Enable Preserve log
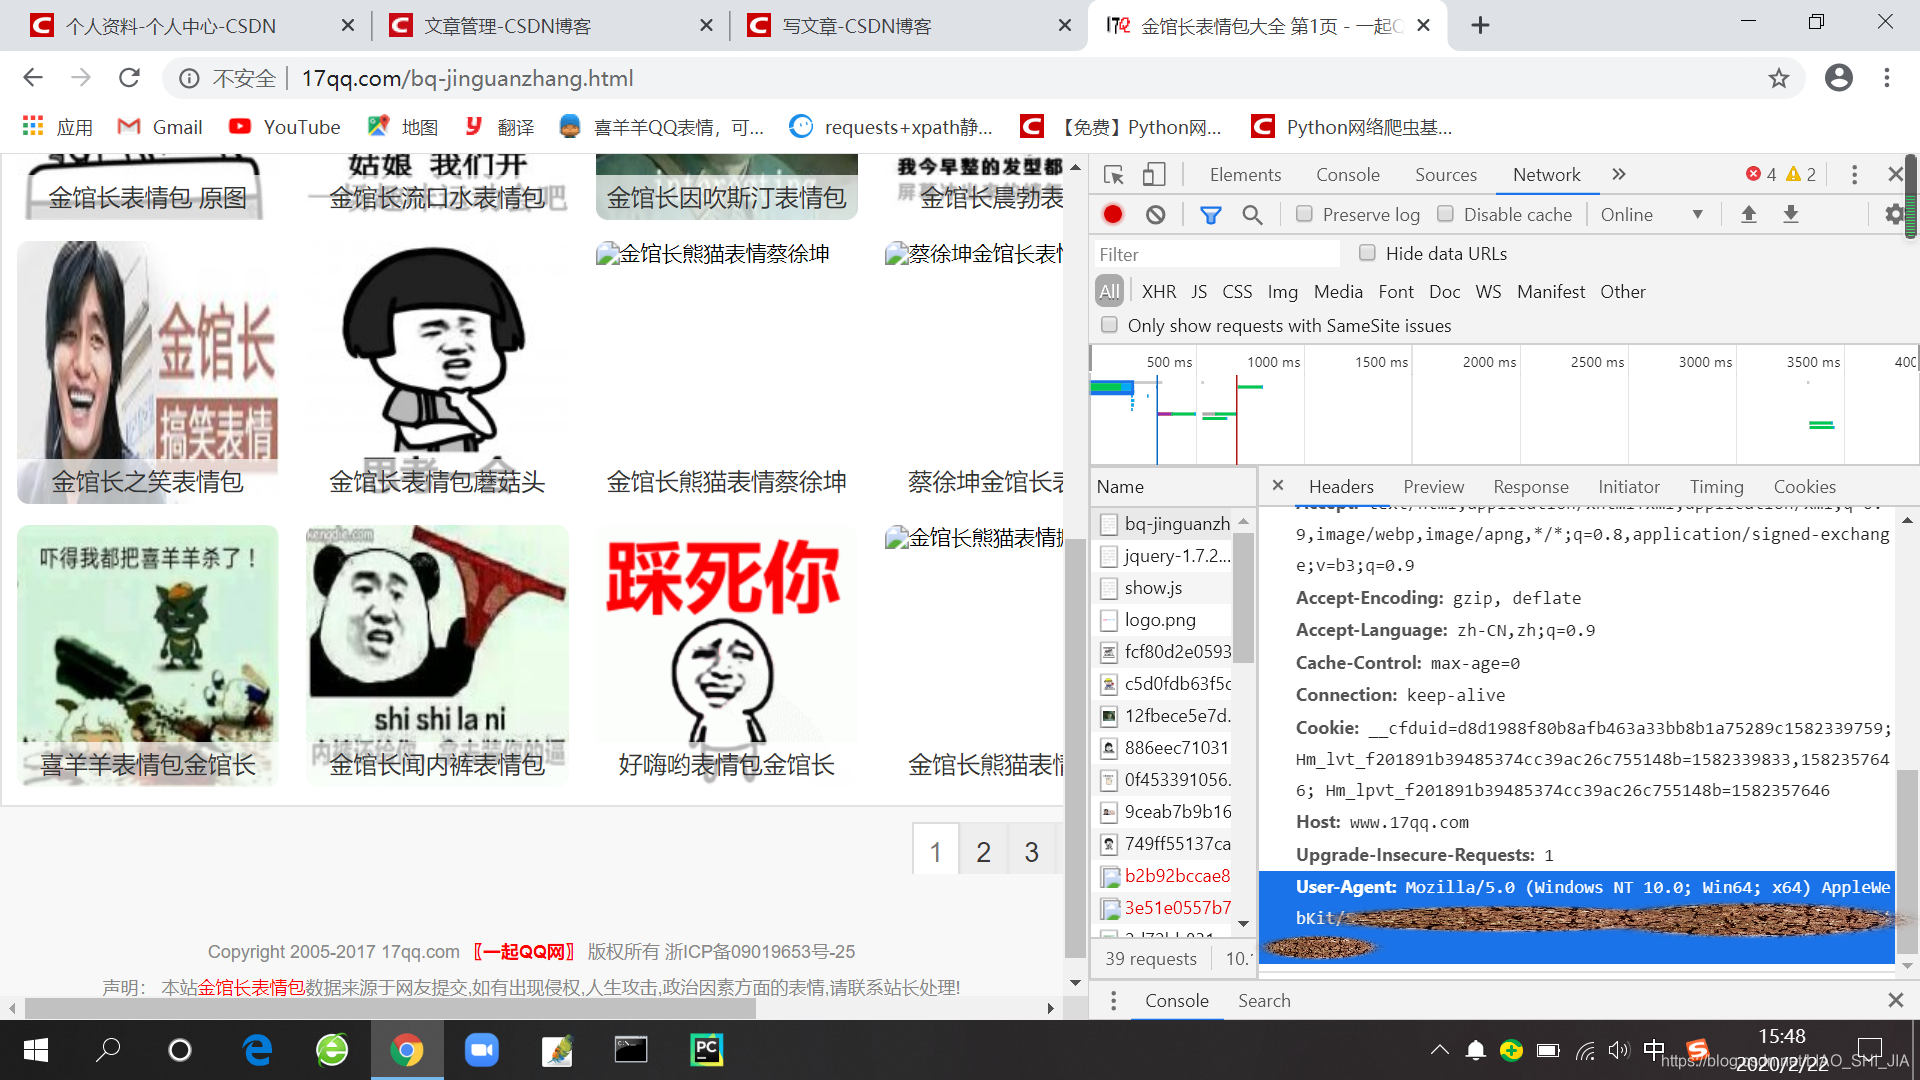 (1304, 214)
